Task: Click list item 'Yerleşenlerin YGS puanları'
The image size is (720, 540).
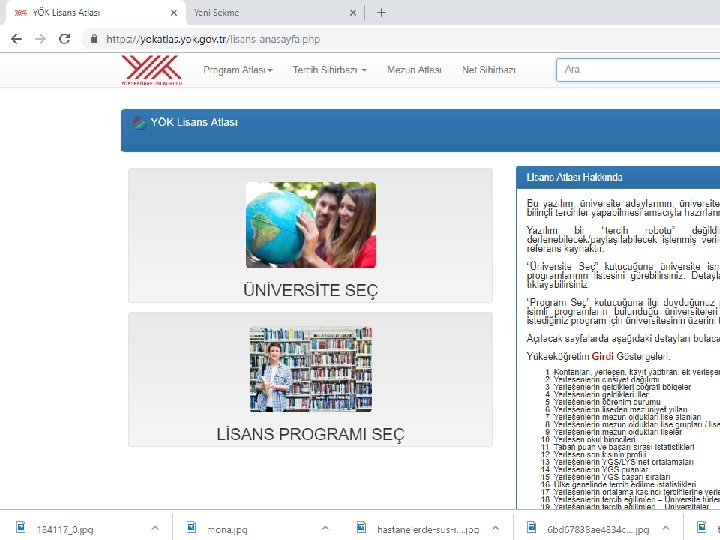Action: point(601,469)
